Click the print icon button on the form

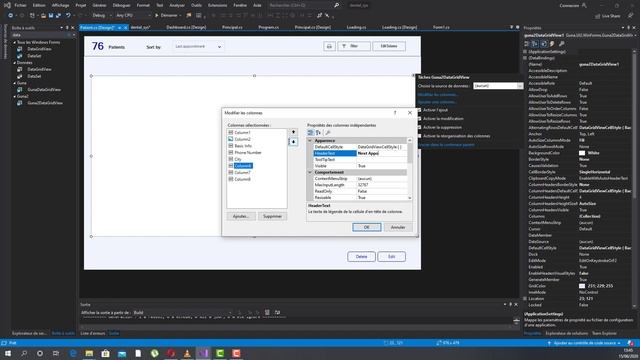[x=329, y=46]
